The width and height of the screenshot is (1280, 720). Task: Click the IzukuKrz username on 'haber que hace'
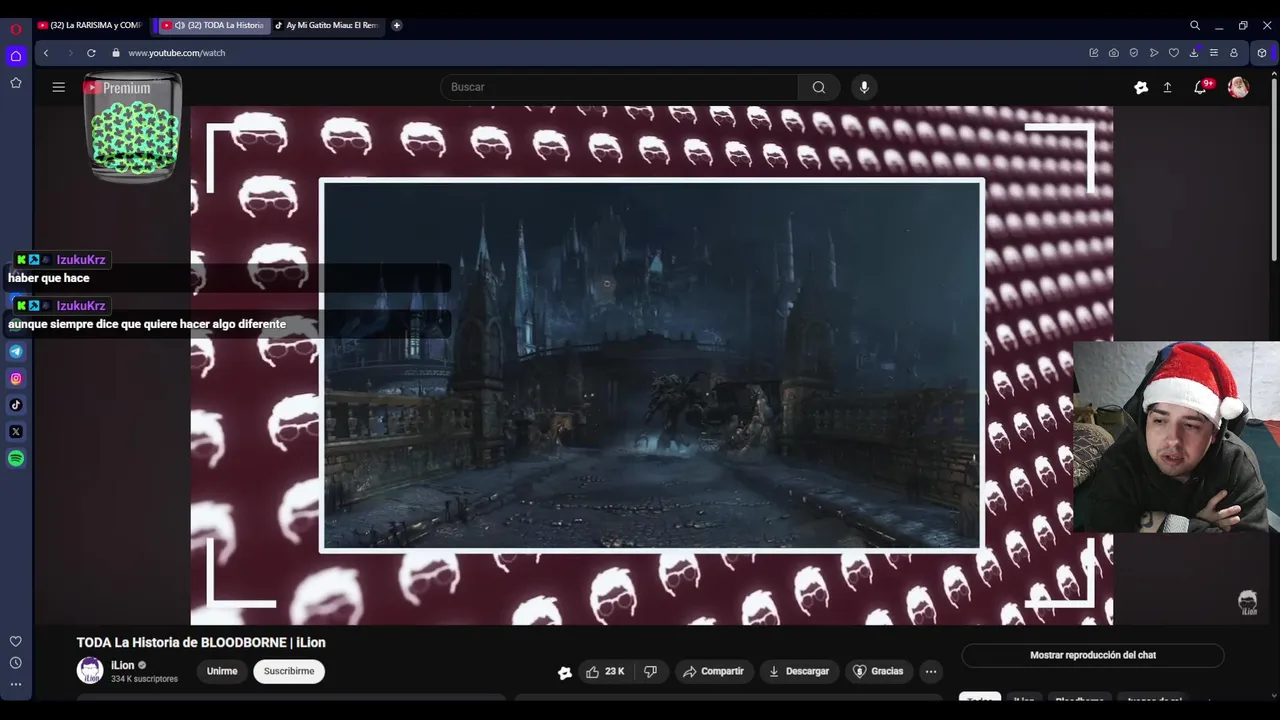tap(81, 260)
